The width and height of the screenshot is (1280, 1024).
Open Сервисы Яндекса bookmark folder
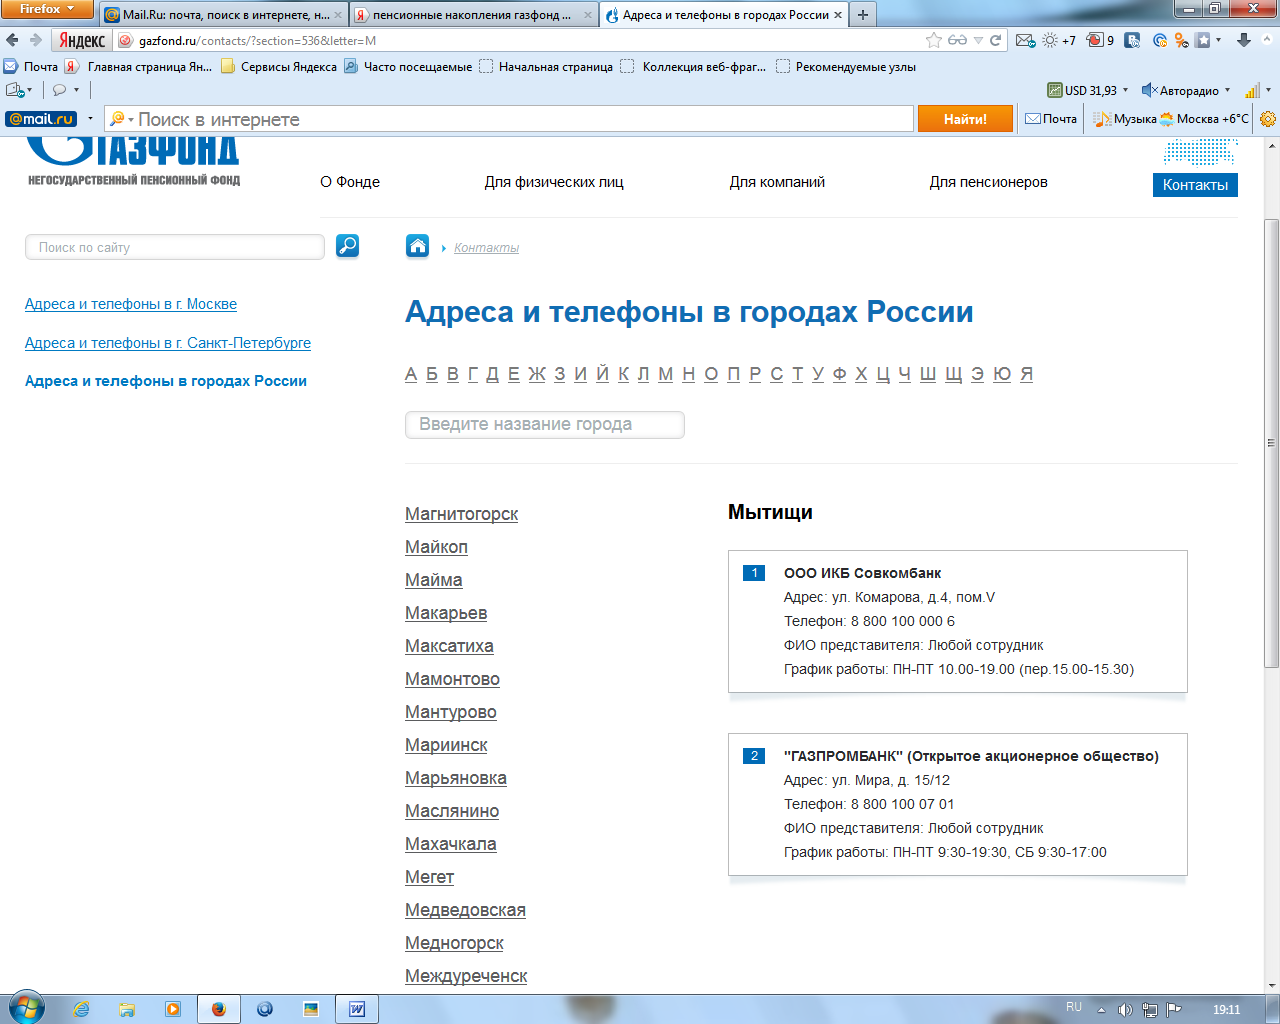point(279,67)
